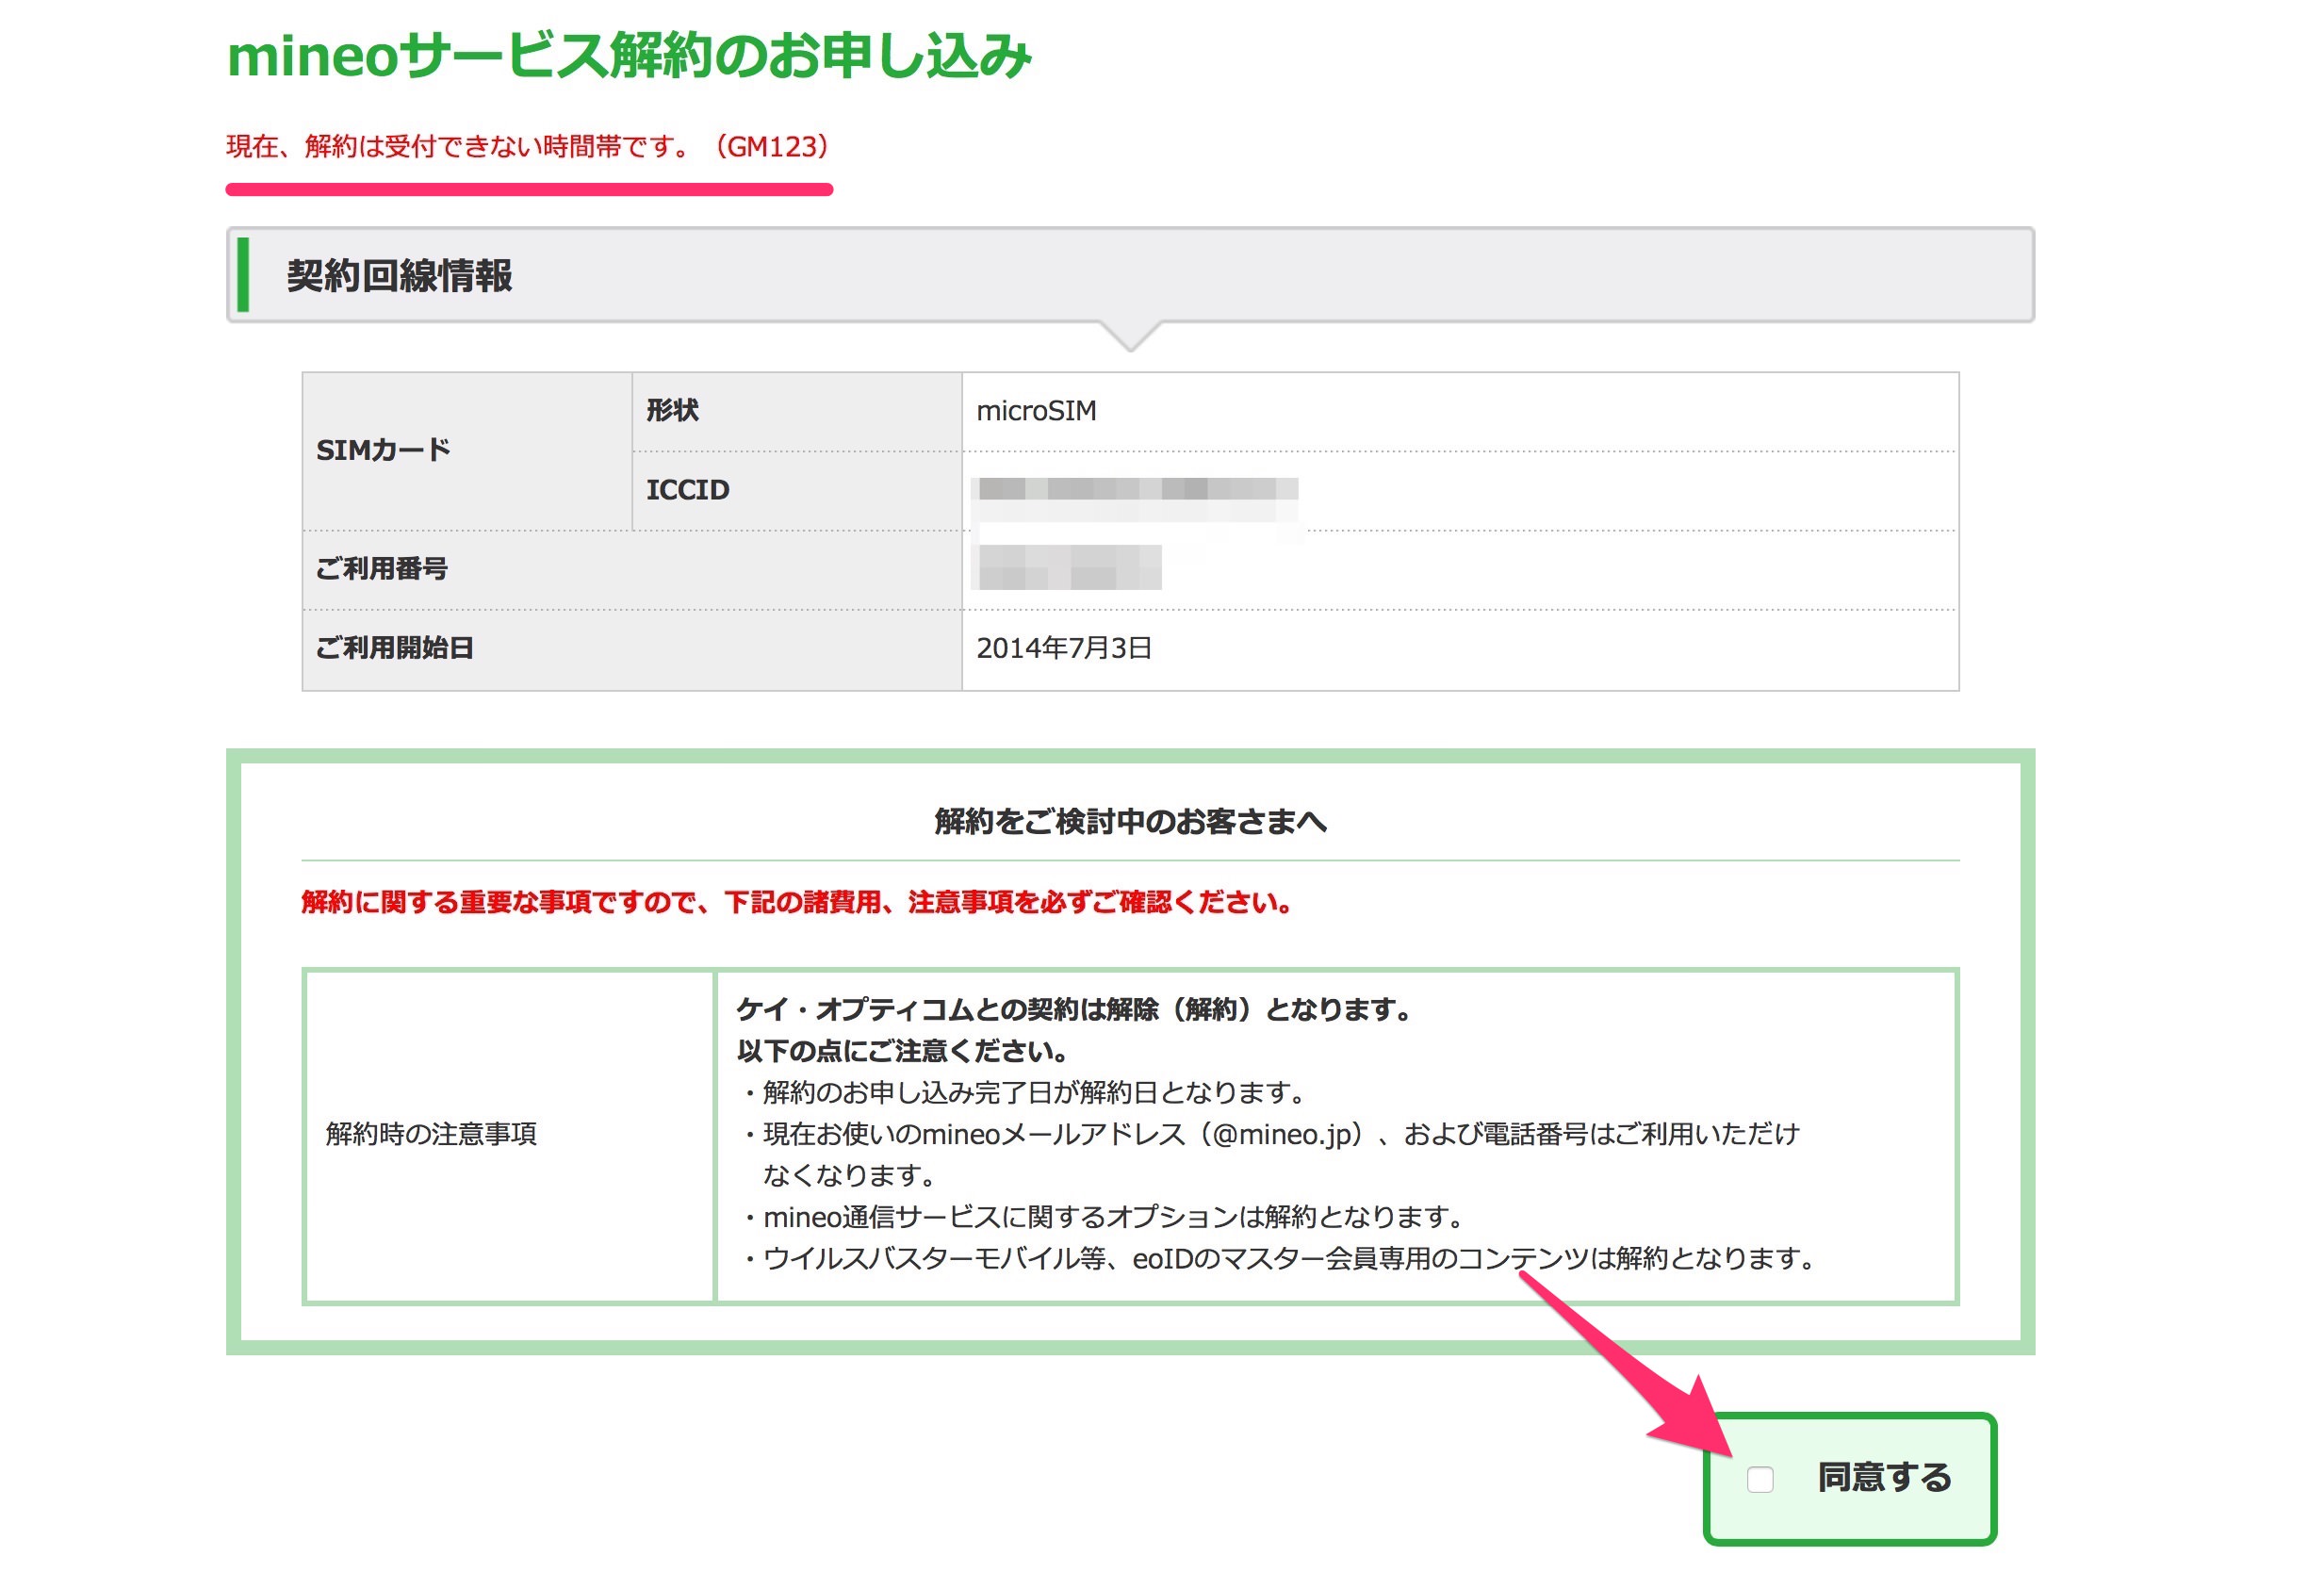
Task: Click the 解約をご検討中のお客さまへ heading
Action: click(1130, 822)
